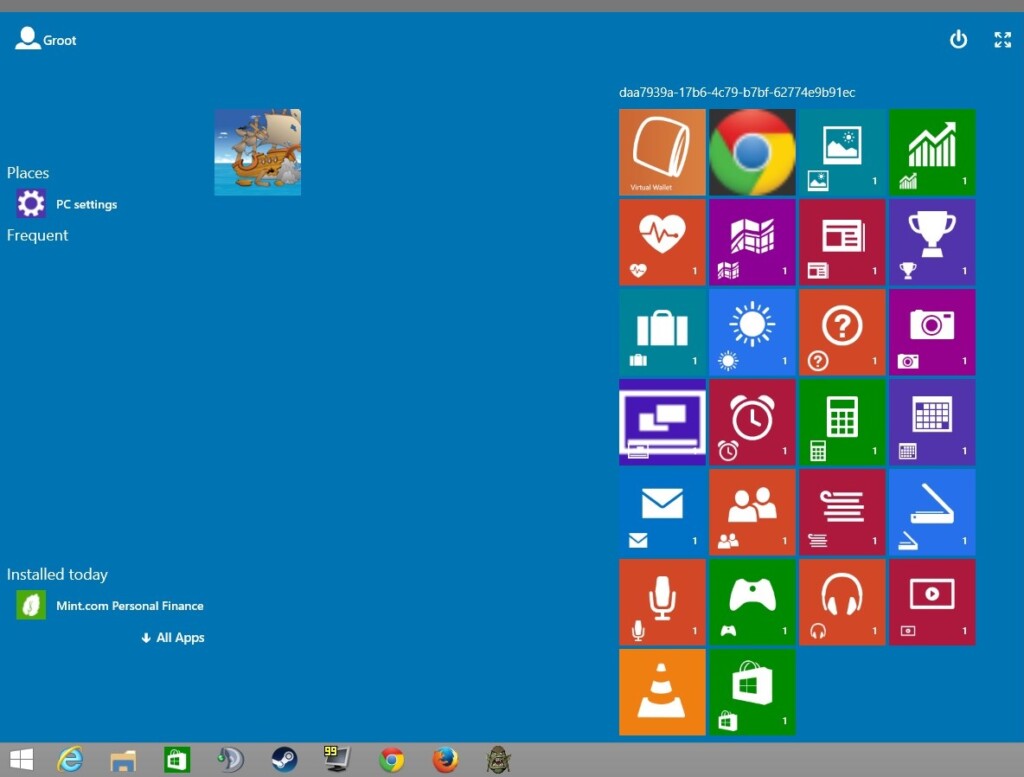
Task: Open the Mail tile
Action: (x=662, y=512)
